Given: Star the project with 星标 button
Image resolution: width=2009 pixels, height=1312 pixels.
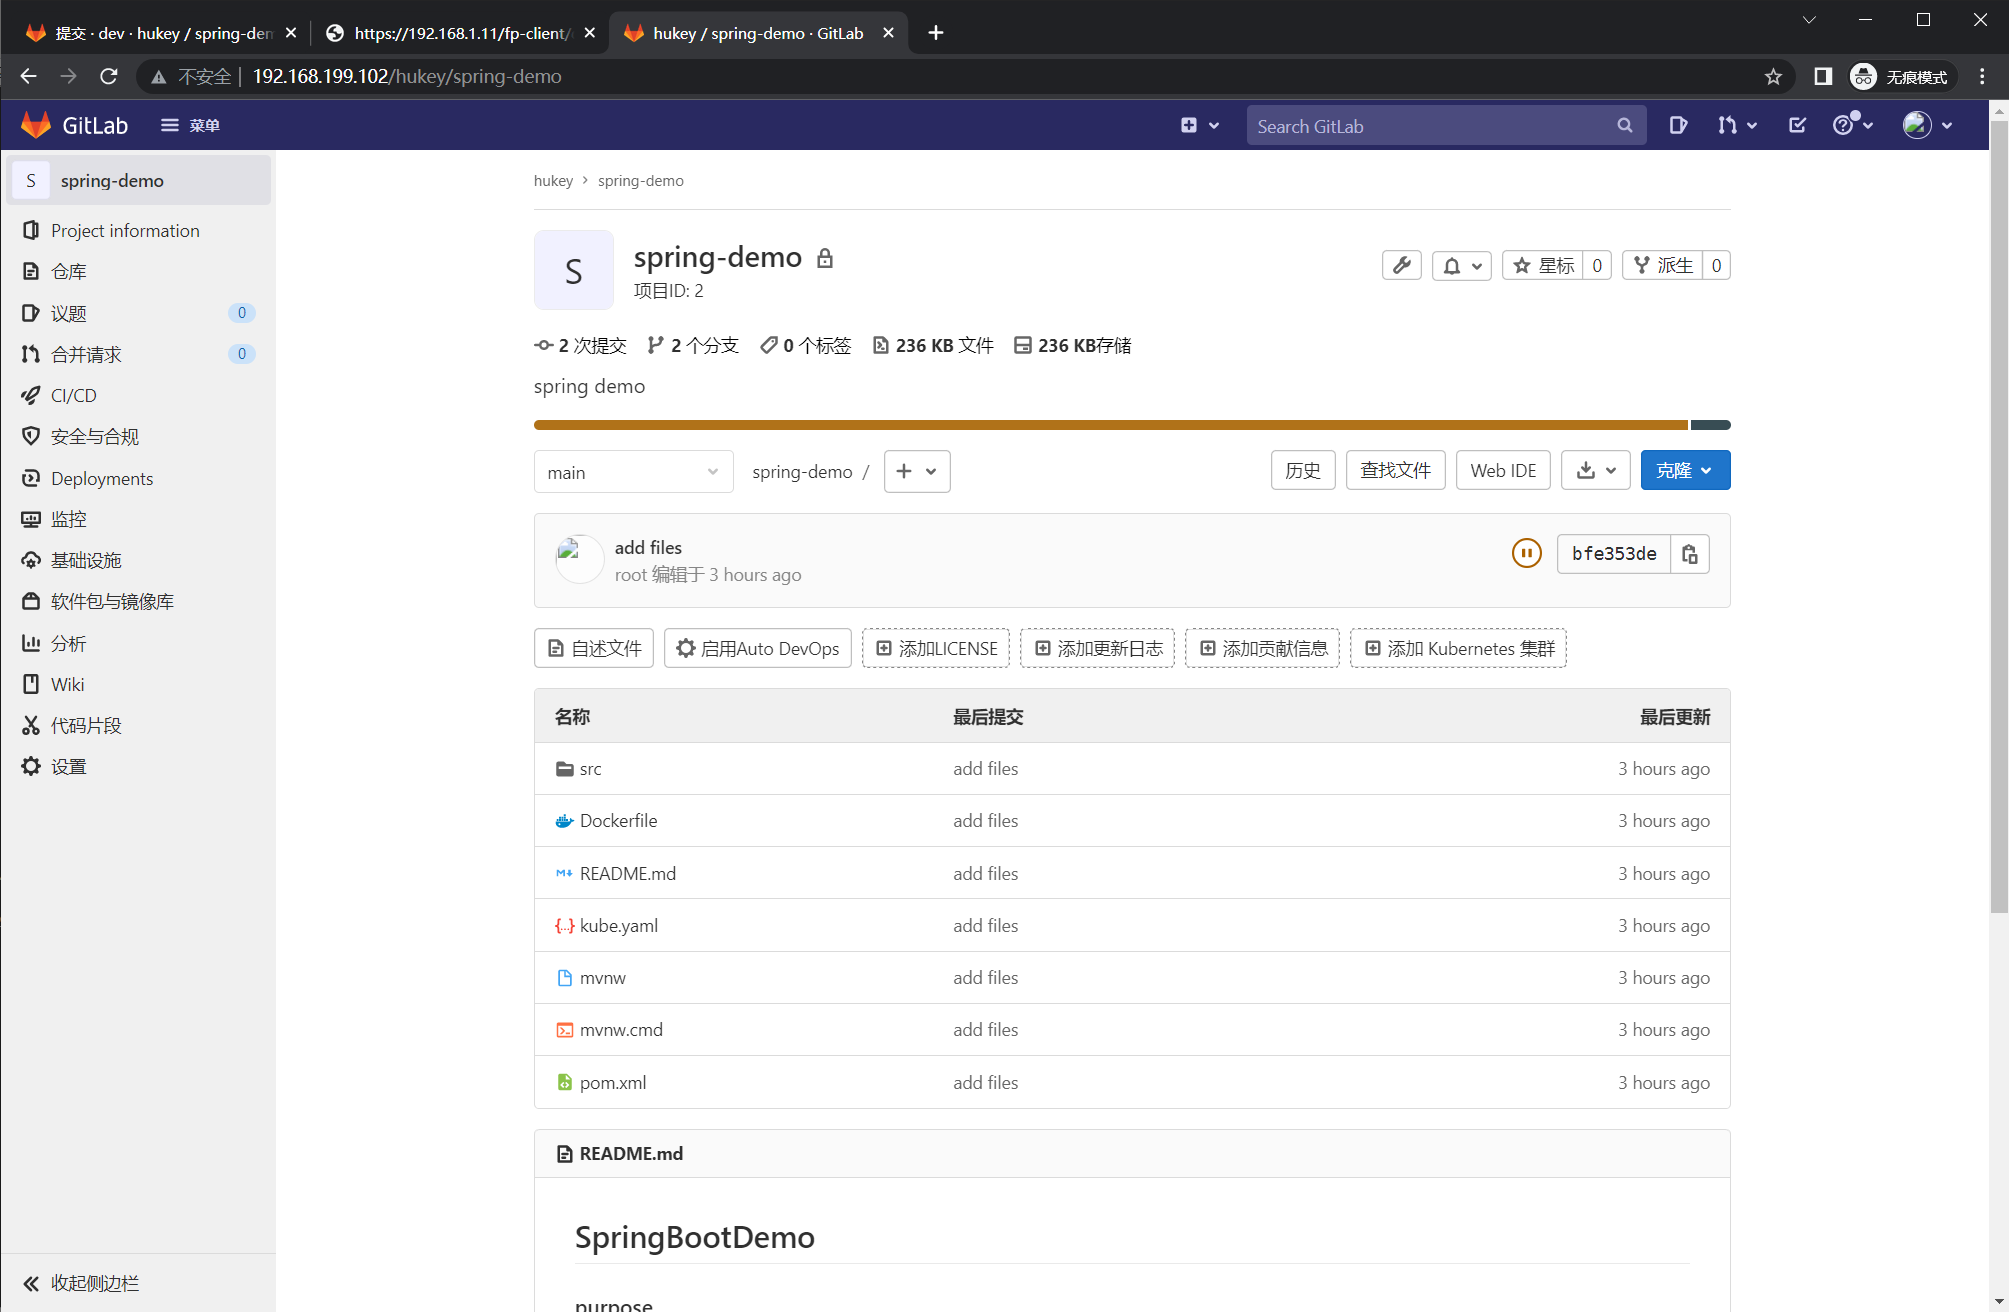Looking at the screenshot, I should (x=1542, y=265).
